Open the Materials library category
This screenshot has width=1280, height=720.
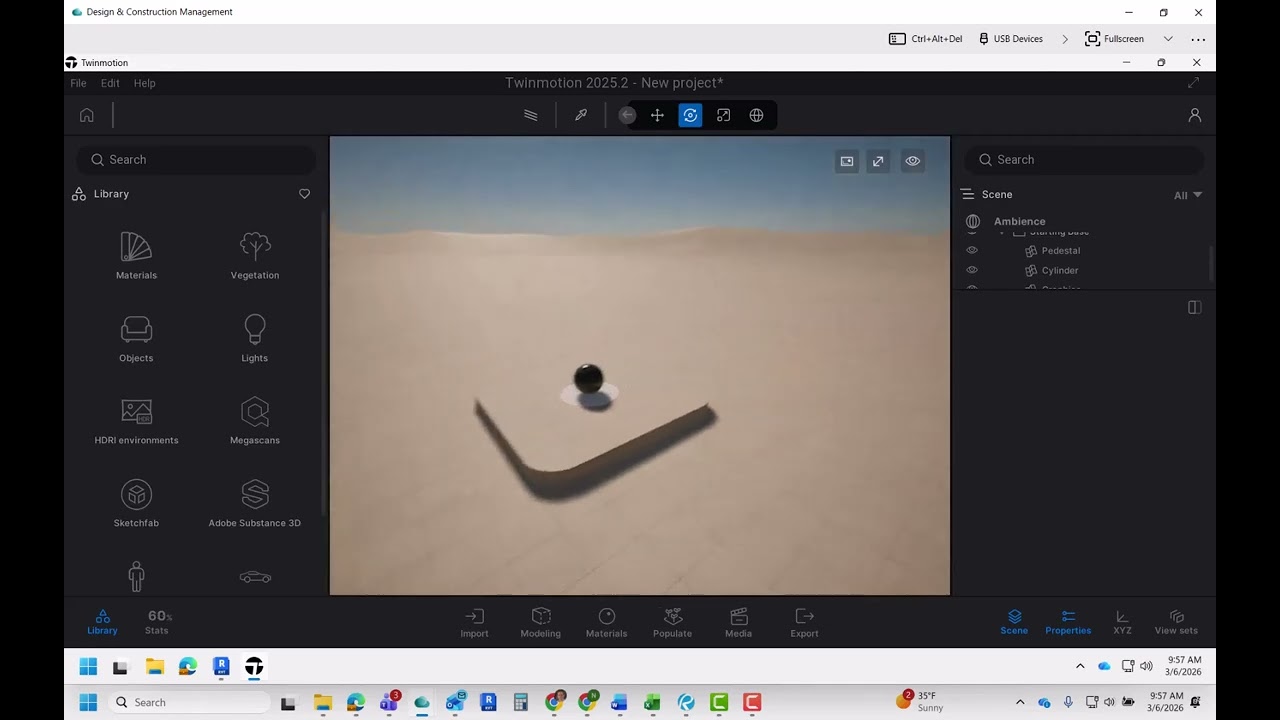tap(136, 256)
